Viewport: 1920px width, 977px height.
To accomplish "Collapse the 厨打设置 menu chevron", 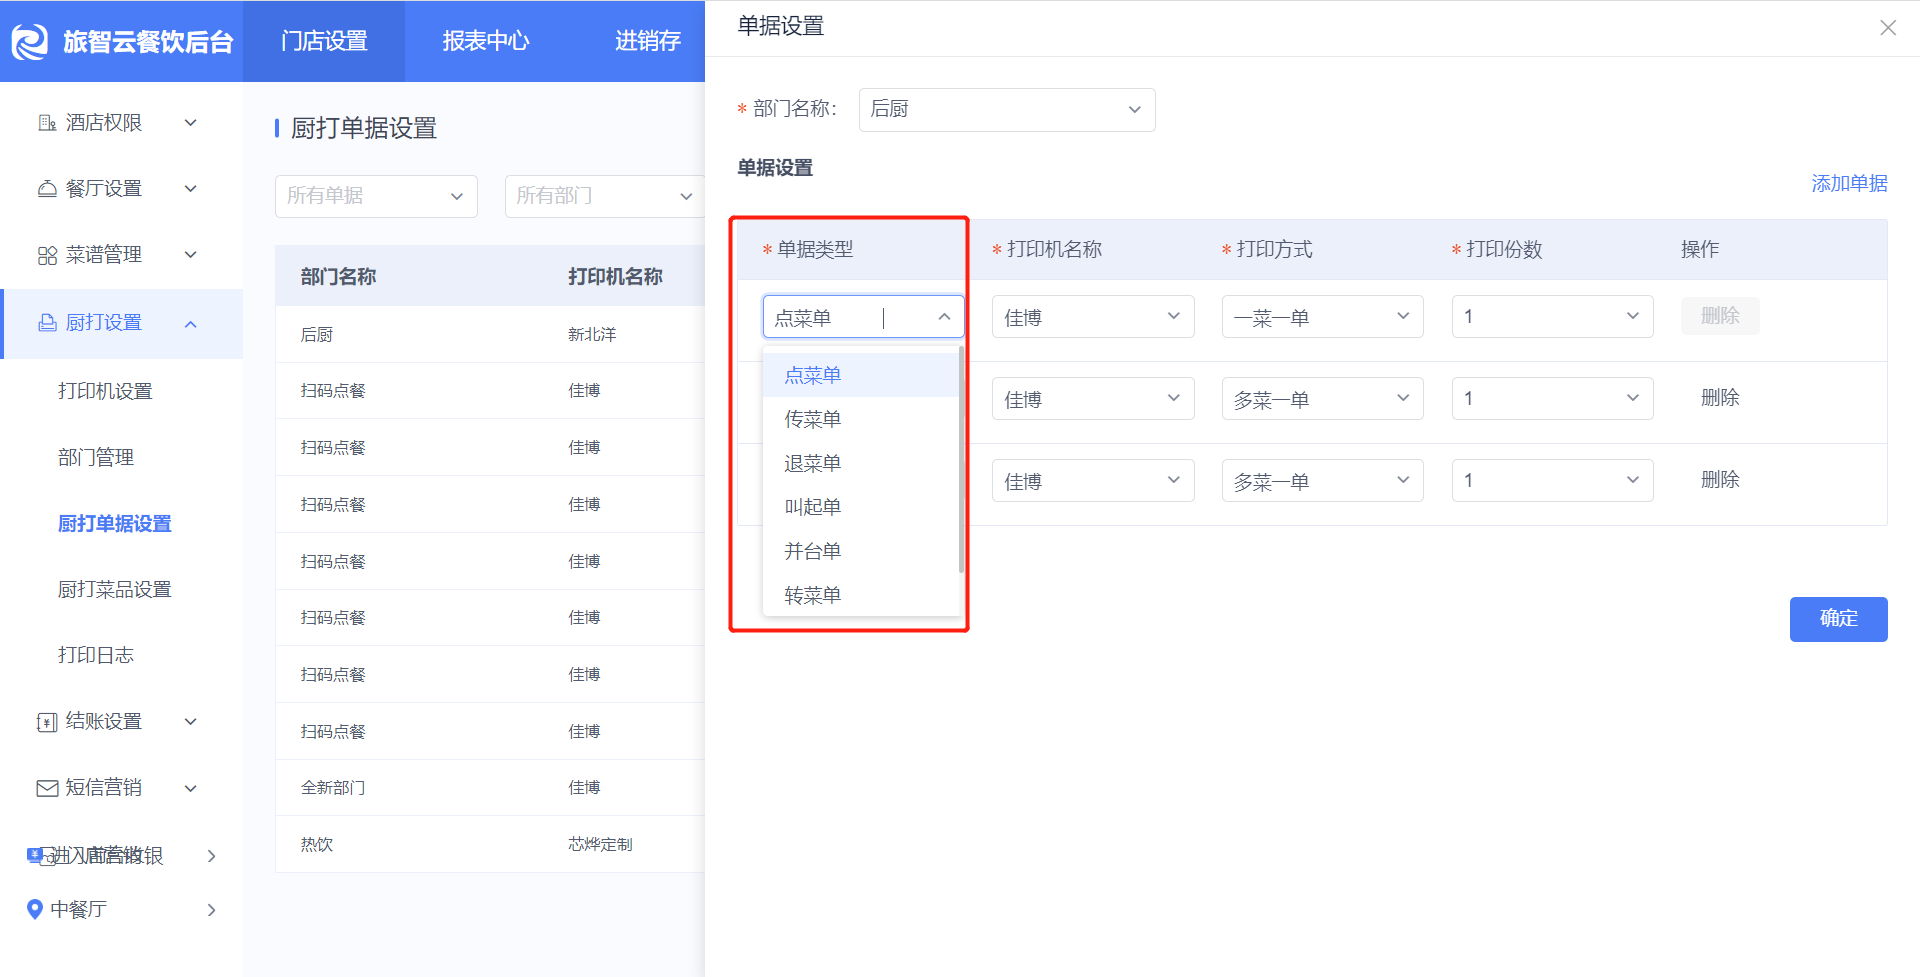I will tap(191, 324).
